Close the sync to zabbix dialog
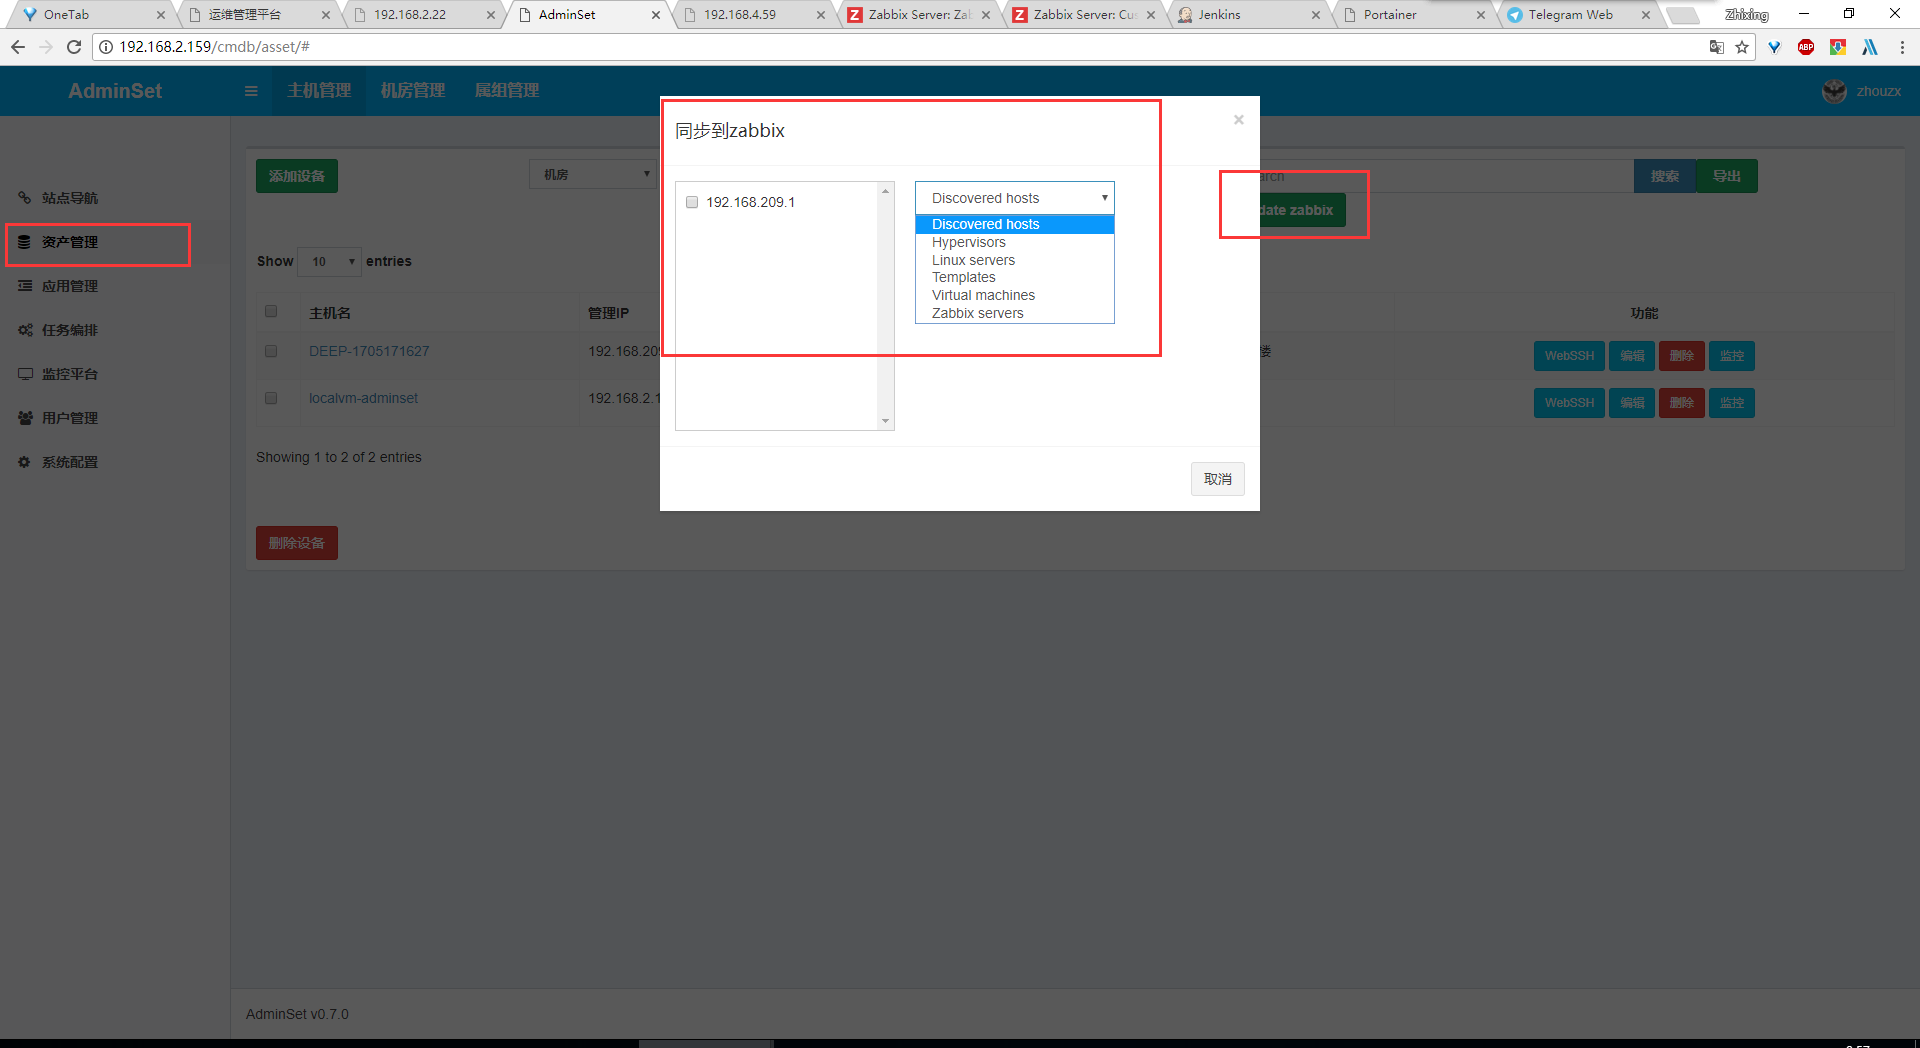The width and height of the screenshot is (1920, 1048). pyautogui.click(x=1239, y=120)
